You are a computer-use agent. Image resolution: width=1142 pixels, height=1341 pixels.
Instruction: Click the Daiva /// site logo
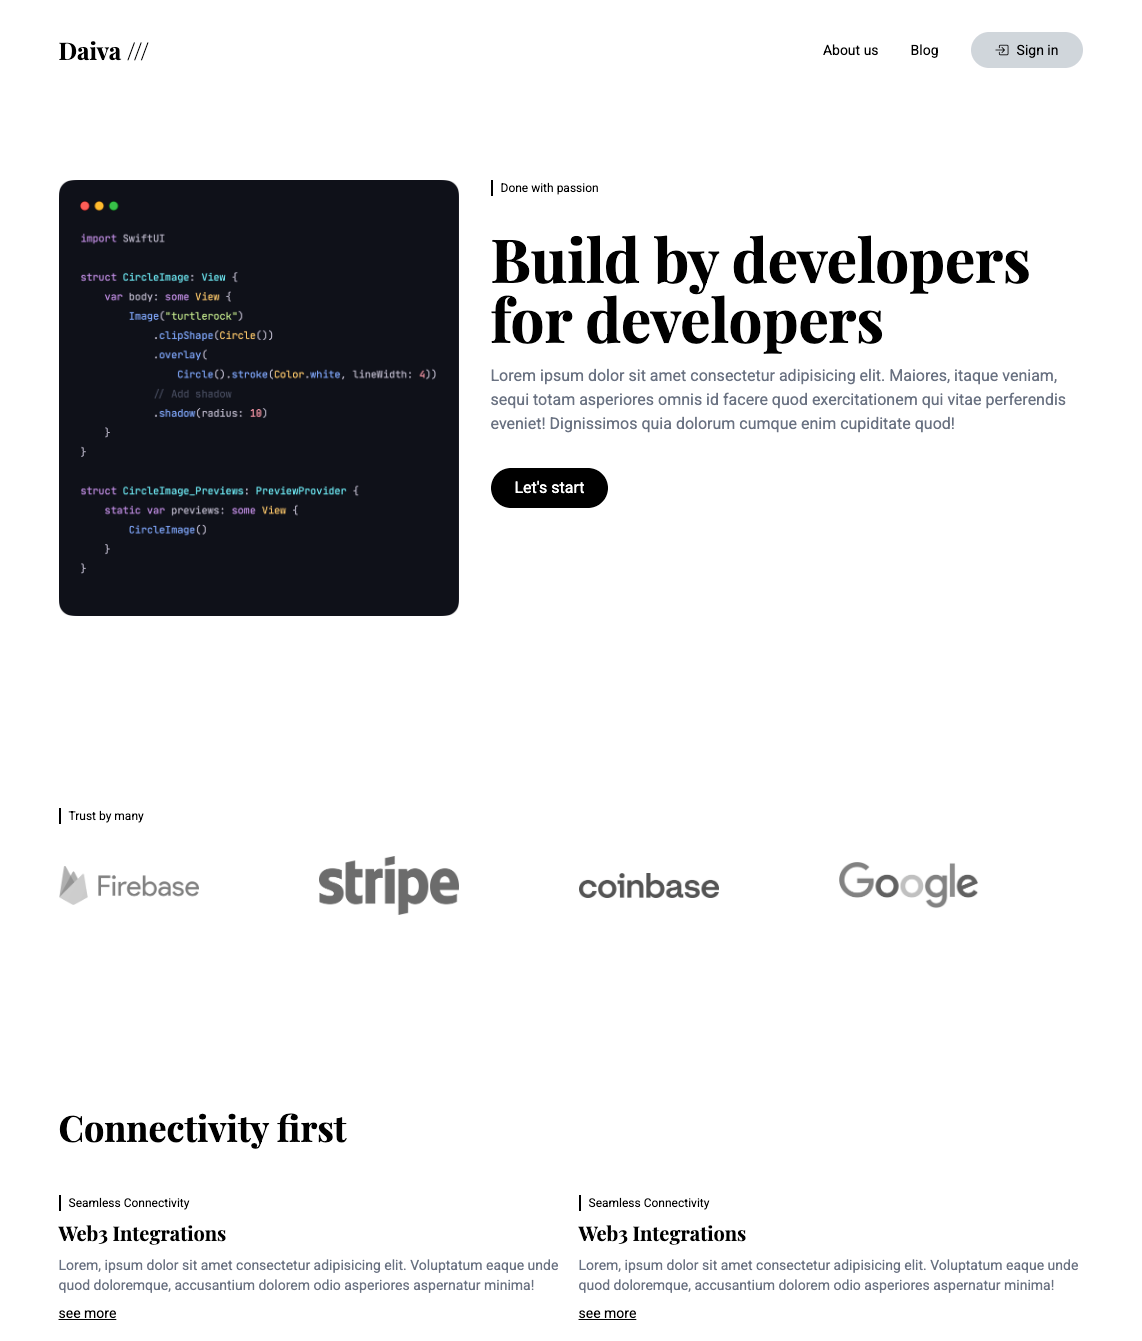click(103, 51)
